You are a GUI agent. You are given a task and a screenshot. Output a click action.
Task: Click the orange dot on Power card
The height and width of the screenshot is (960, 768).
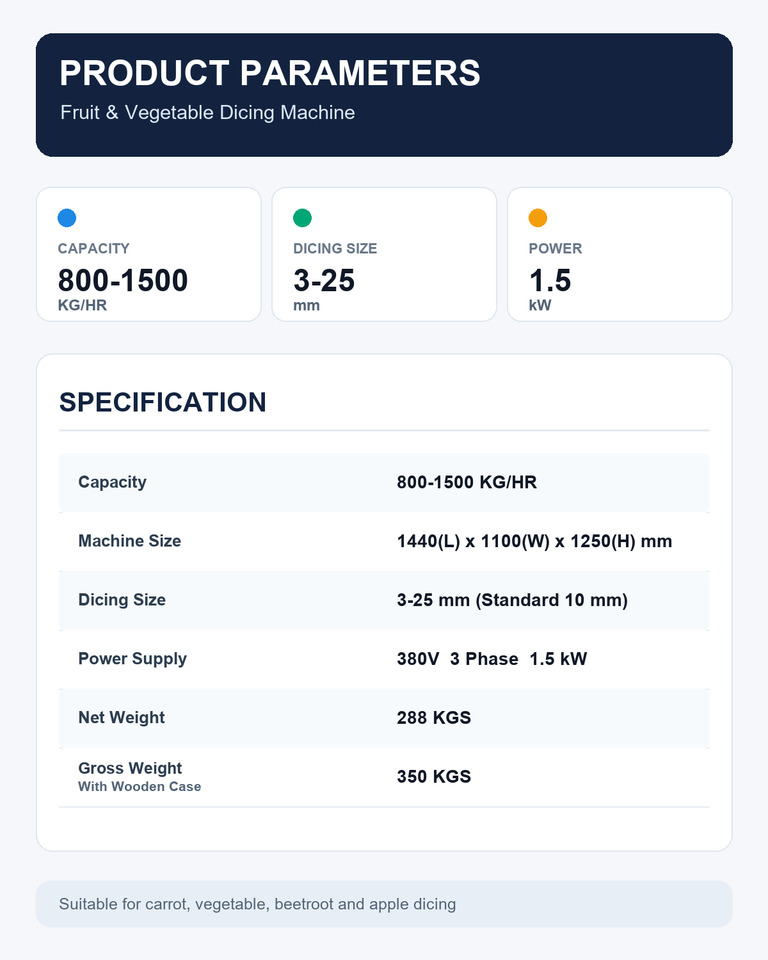[538, 218]
